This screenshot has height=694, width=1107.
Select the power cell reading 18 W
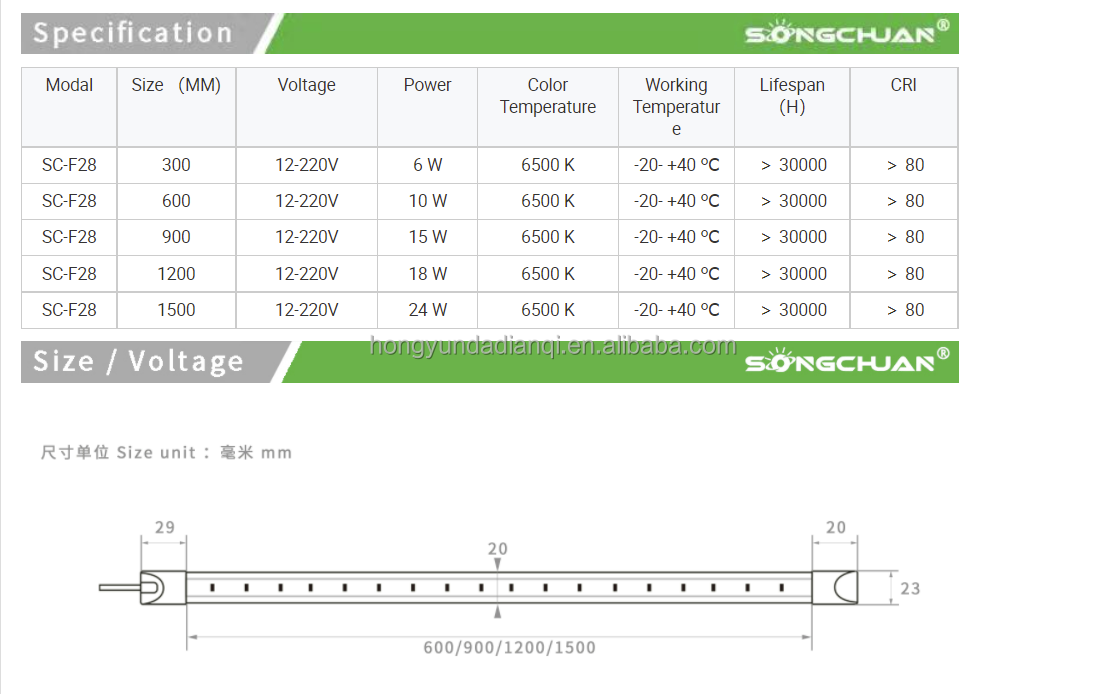pos(427,274)
